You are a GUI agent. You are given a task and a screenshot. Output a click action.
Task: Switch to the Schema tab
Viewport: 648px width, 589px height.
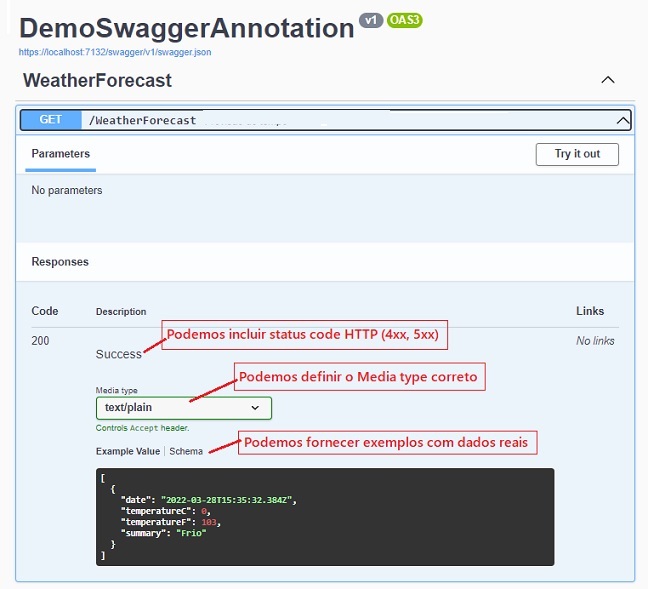pos(186,451)
